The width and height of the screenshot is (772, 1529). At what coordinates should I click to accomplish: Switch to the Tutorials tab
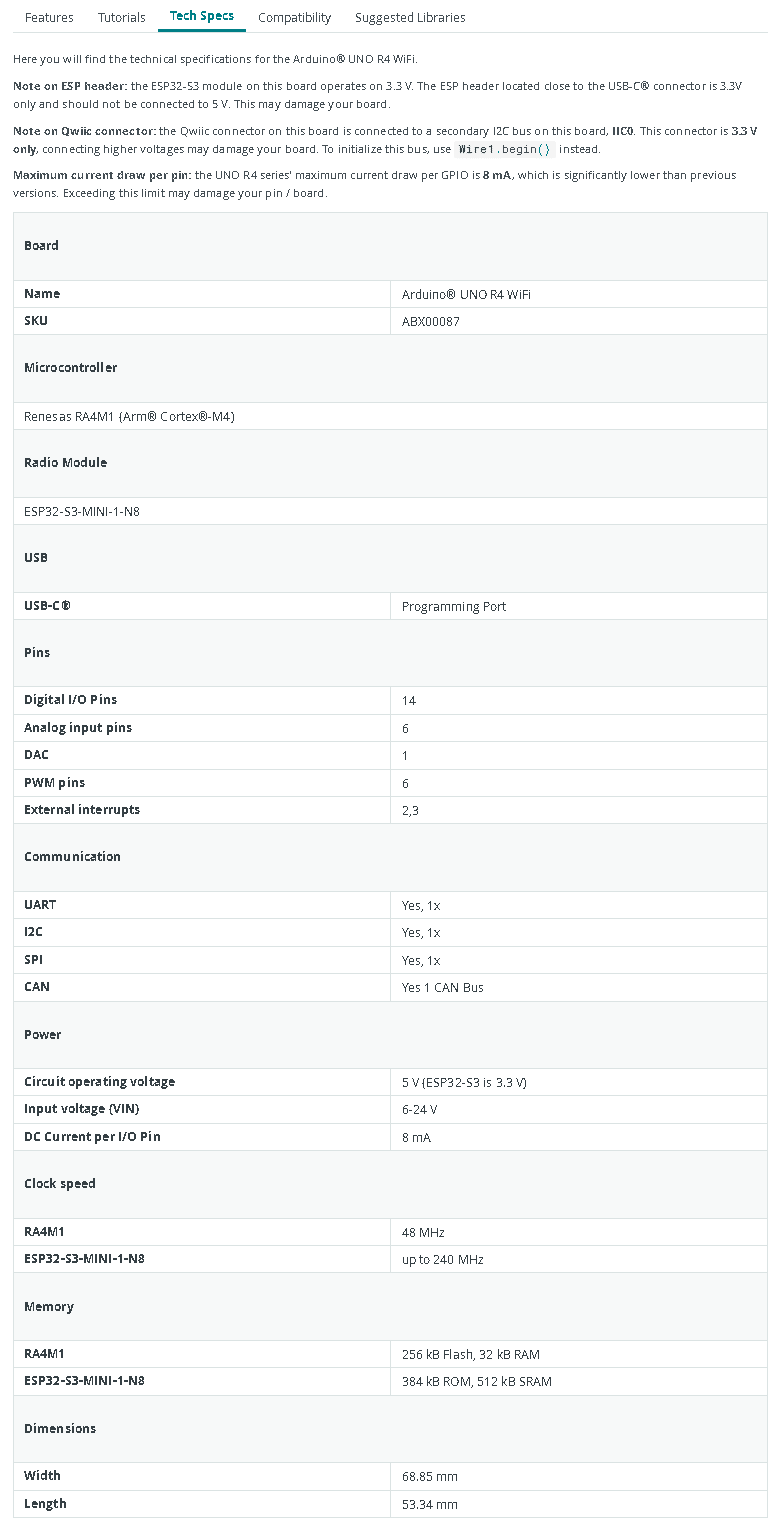pyautogui.click(x=122, y=17)
